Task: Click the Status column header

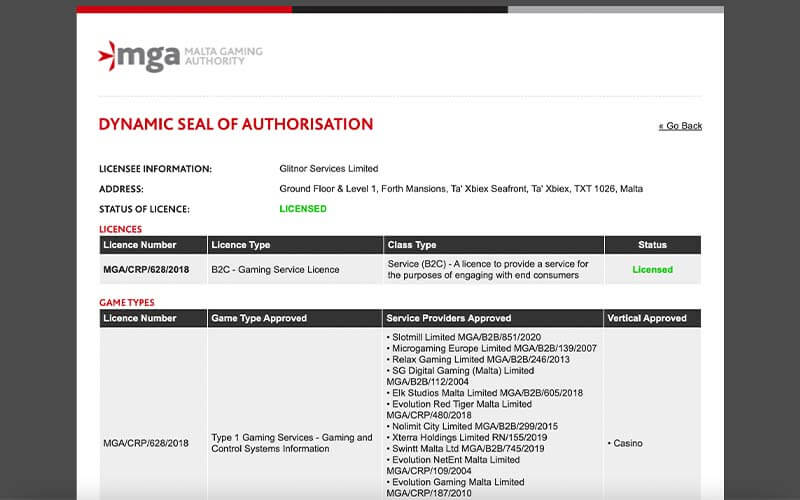Action: tap(653, 245)
